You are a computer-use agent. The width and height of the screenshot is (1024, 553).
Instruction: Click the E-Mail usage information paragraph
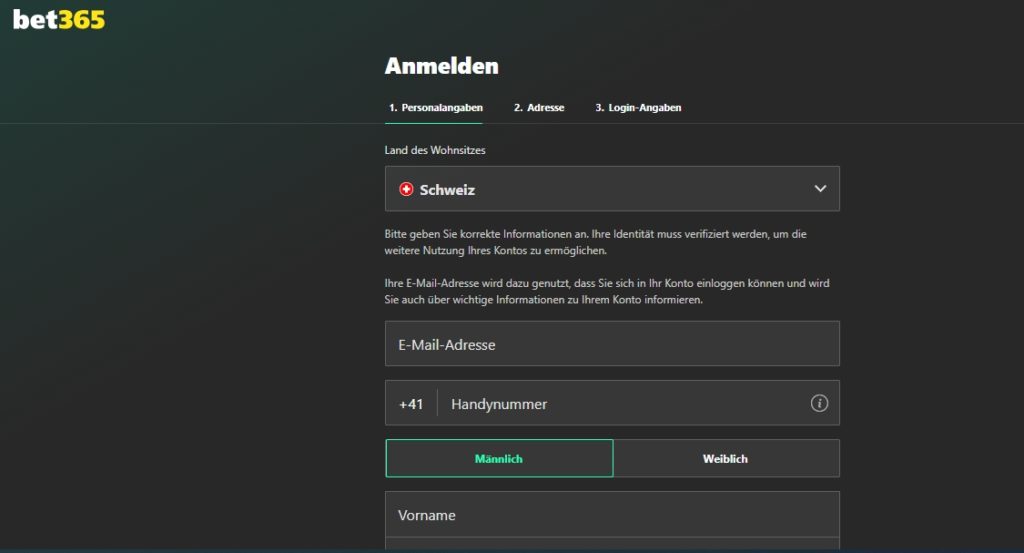click(x=607, y=291)
